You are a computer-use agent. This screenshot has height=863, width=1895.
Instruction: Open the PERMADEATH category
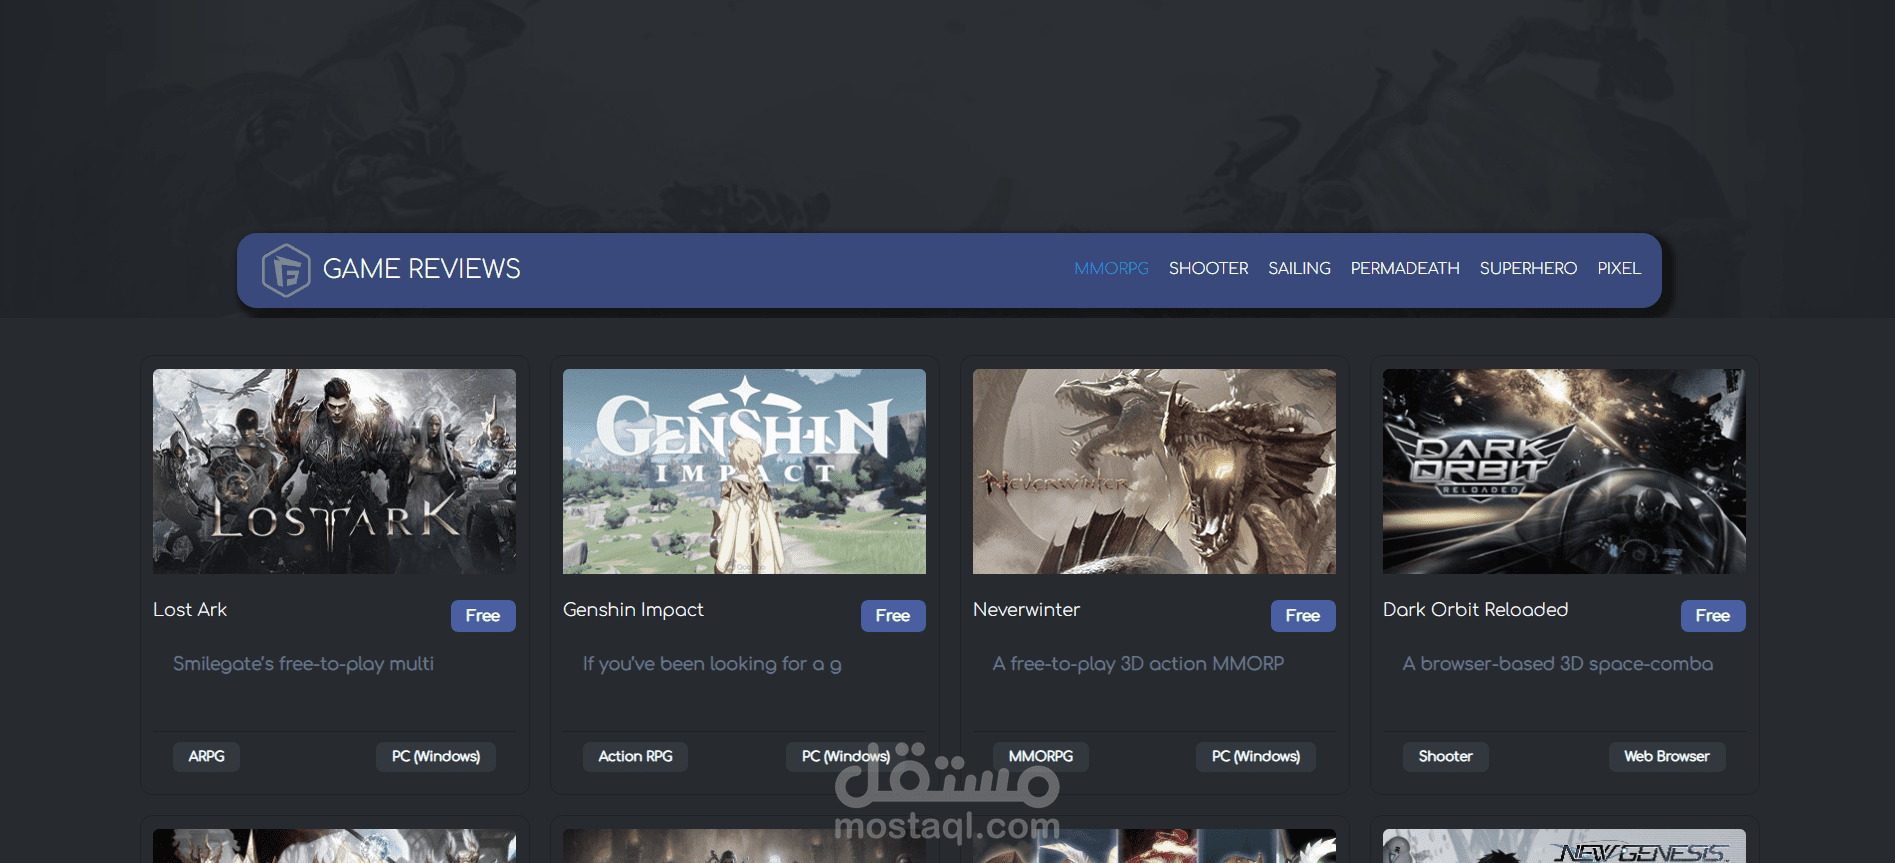click(1405, 268)
